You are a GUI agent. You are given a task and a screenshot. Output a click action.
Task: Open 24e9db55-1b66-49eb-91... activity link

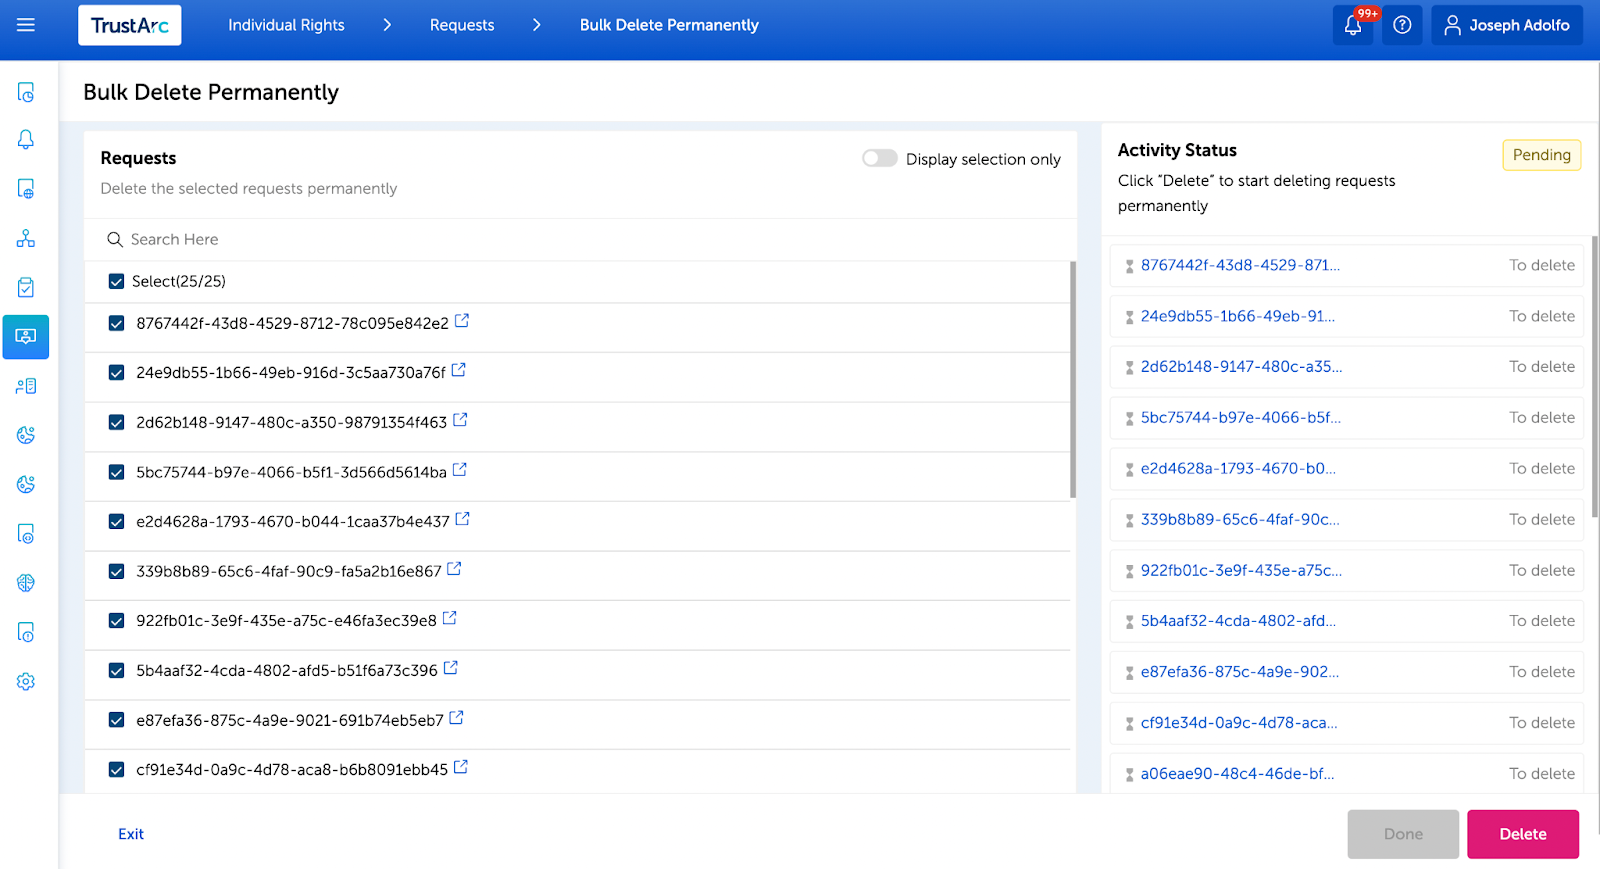1238,316
